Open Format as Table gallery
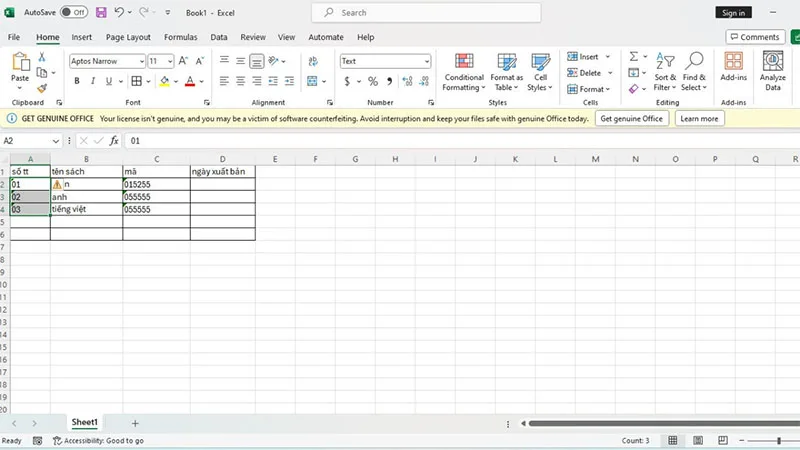 507,72
